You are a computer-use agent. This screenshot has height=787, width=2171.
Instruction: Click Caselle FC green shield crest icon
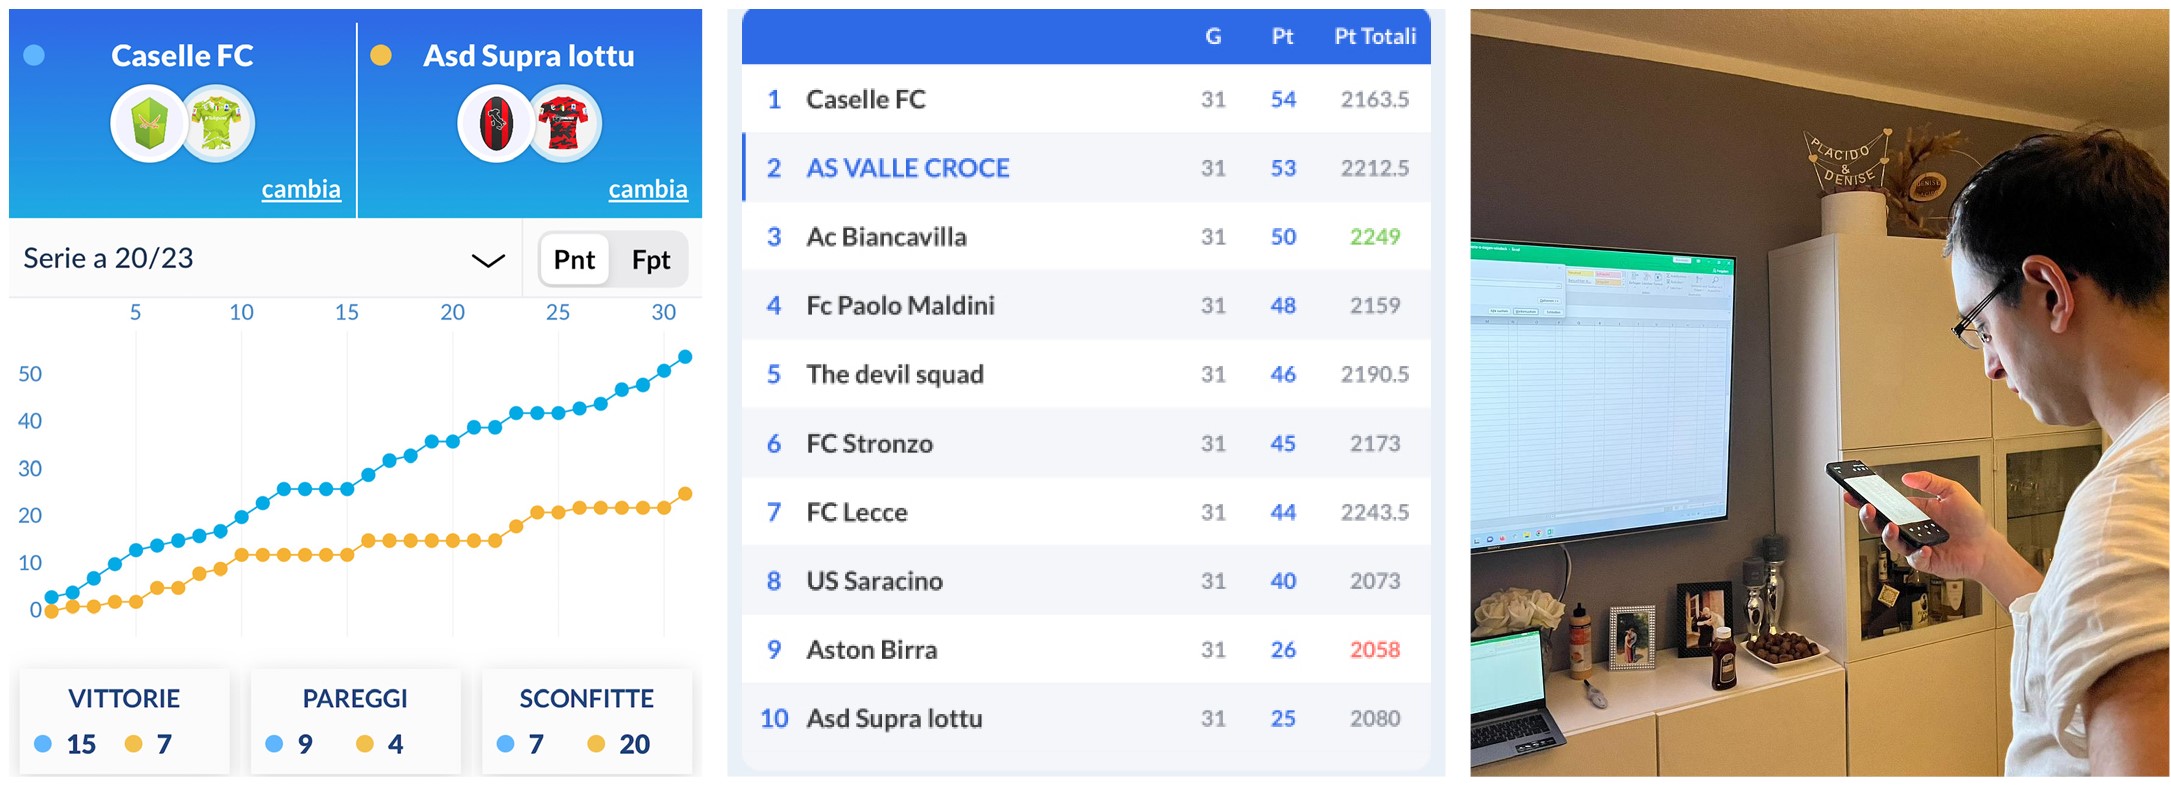[x=148, y=125]
